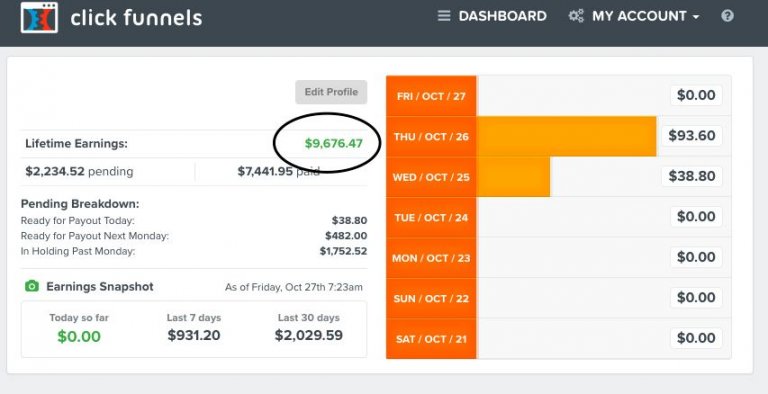Click the Edit Profile button
The image size is (768, 394).
pos(331,92)
